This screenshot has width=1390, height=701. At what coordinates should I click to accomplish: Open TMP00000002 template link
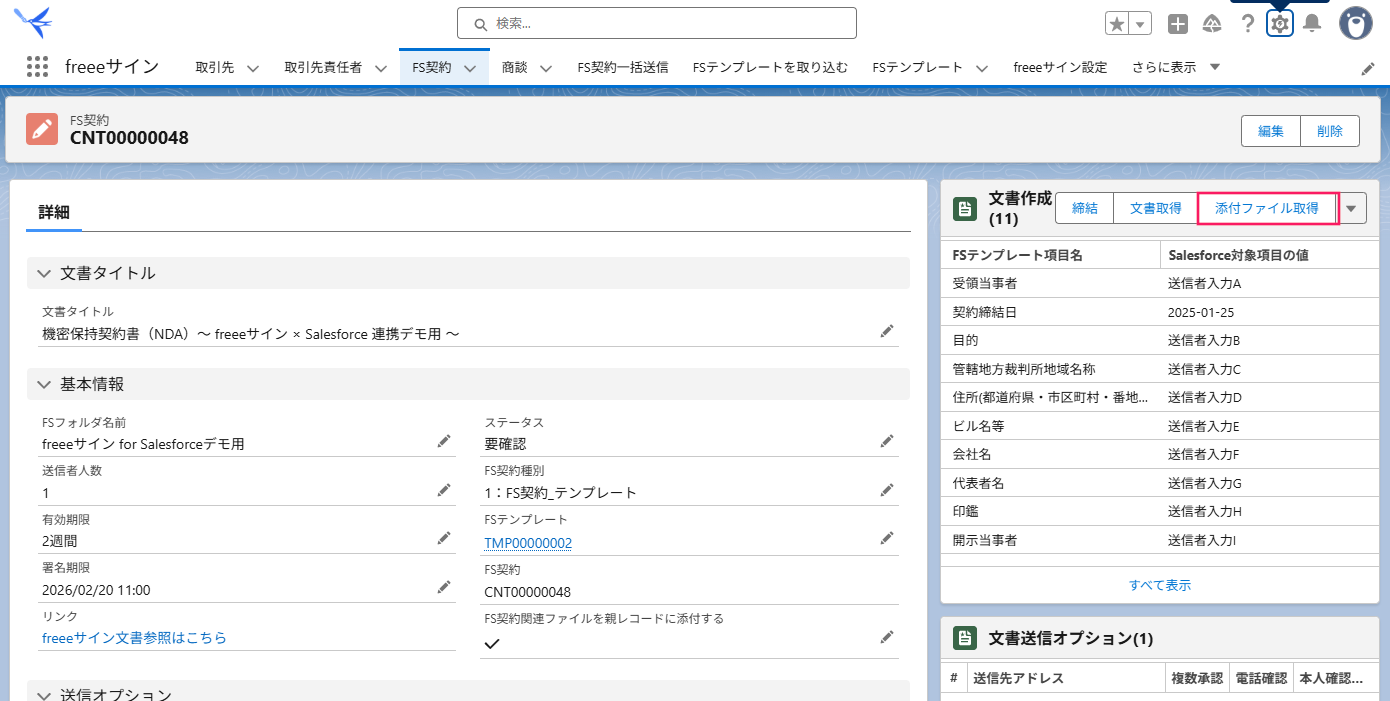click(x=528, y=543)
